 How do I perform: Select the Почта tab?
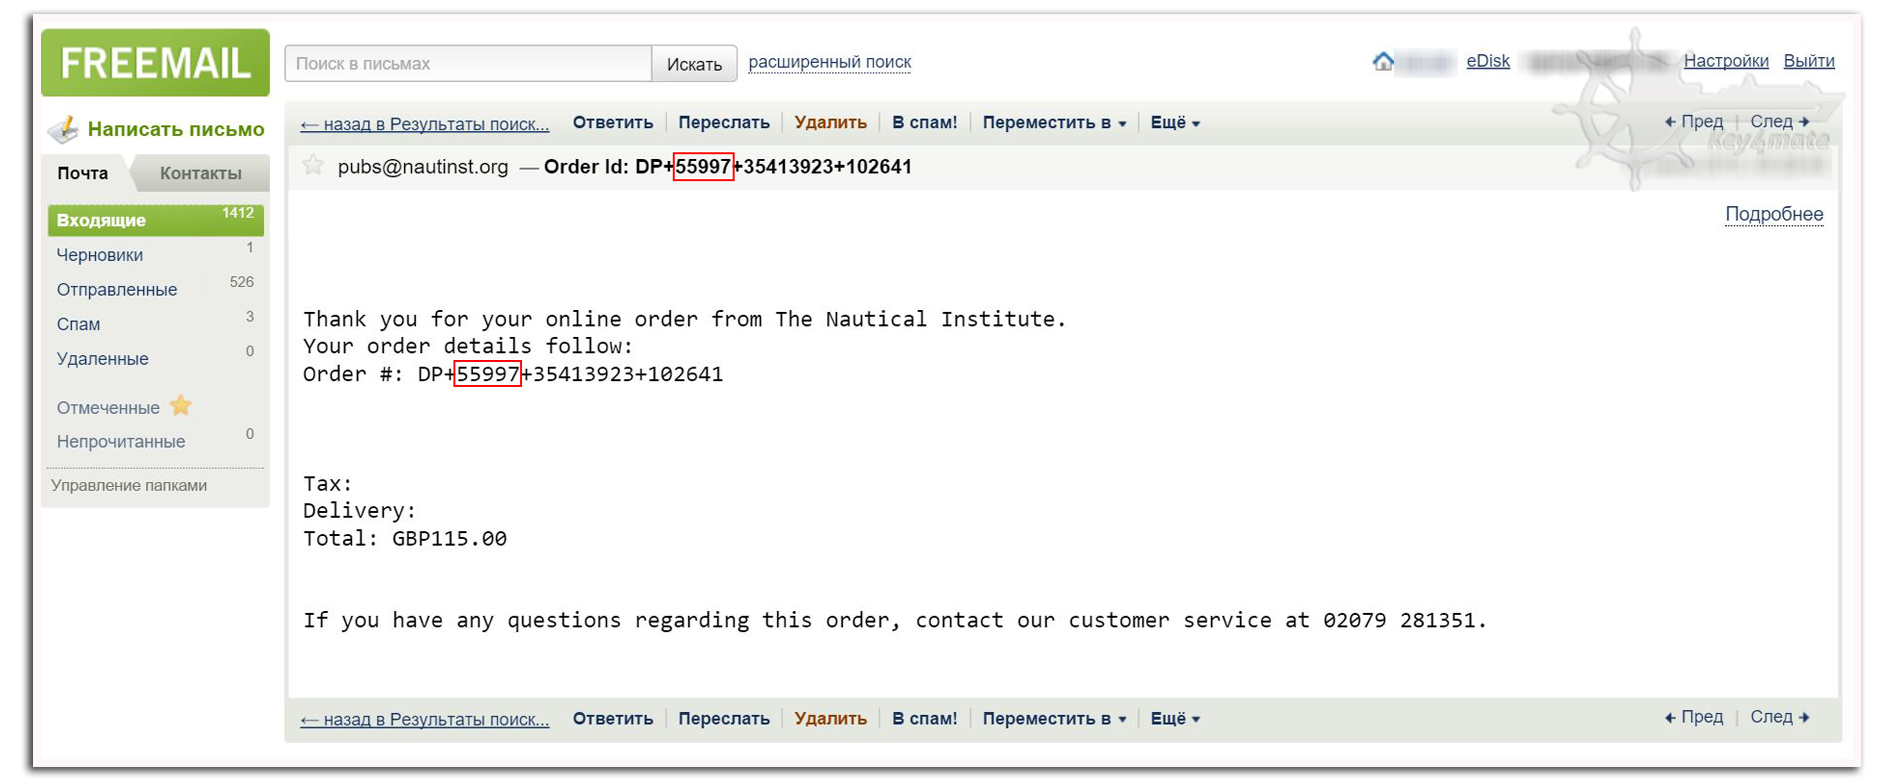coord(83,173)
